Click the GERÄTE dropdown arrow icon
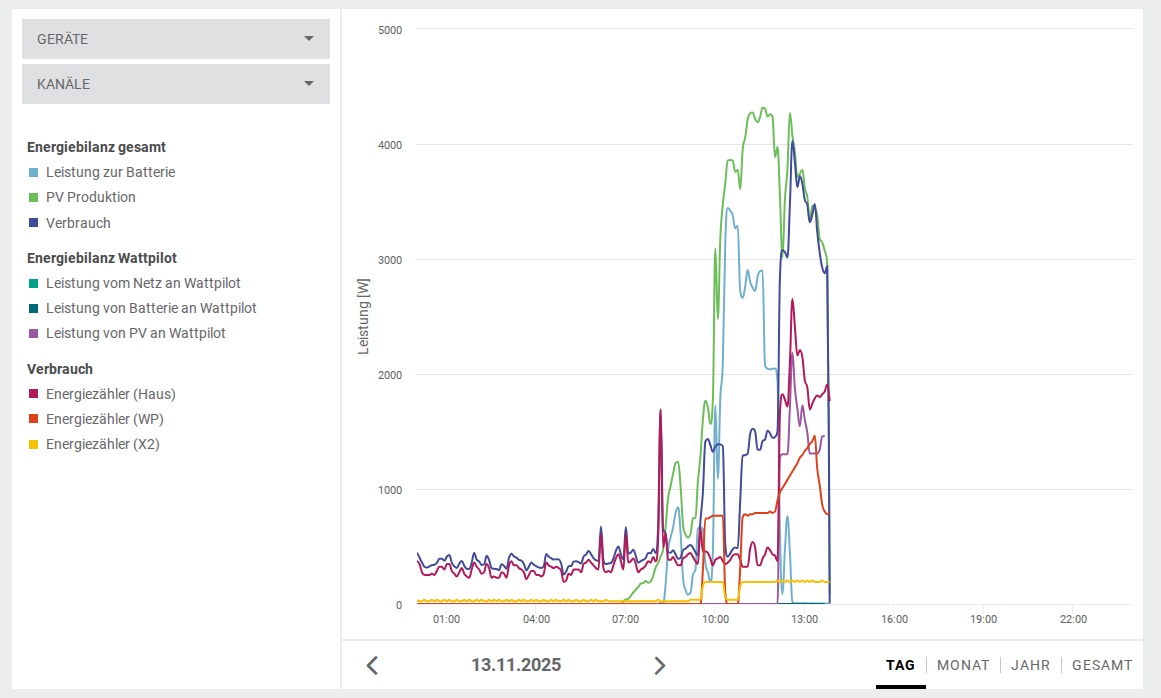1161x698 pixels. pyautogui.click(x=309, y=39)
